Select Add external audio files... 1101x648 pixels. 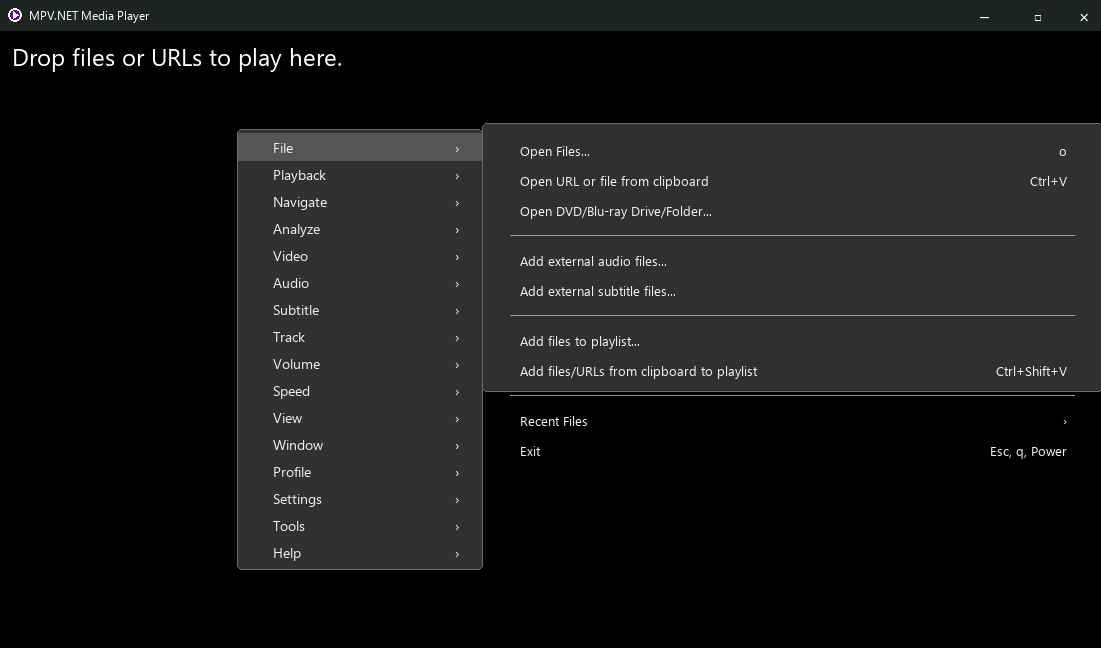[x=792, y=262]
